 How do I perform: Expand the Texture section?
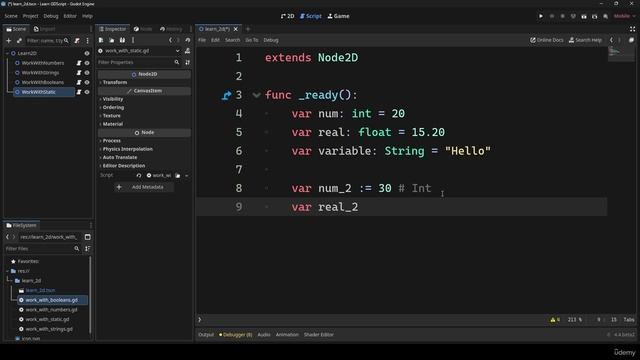tap(111, 116)
